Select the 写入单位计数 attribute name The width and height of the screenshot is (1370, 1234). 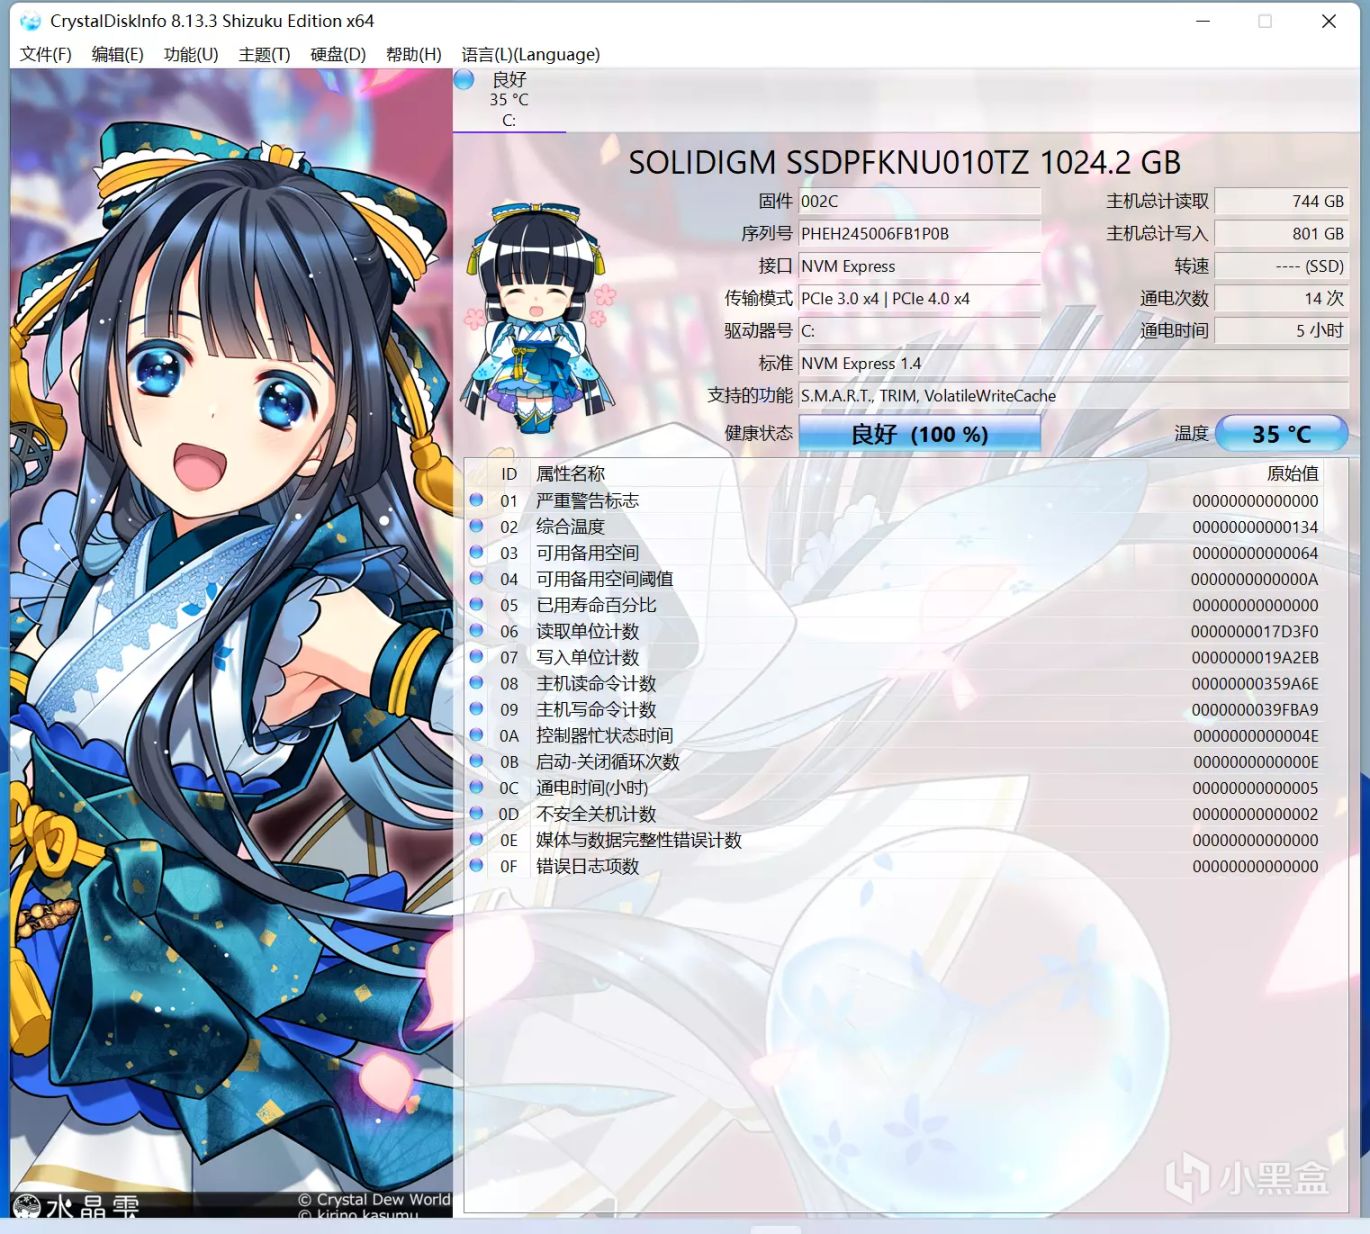point(587,657)
